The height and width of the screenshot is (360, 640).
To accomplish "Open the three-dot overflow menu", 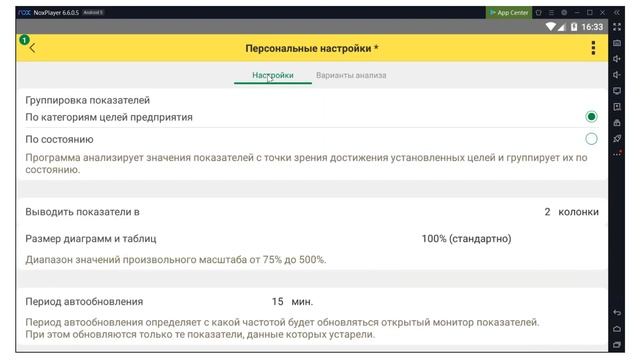I will 593,48.
